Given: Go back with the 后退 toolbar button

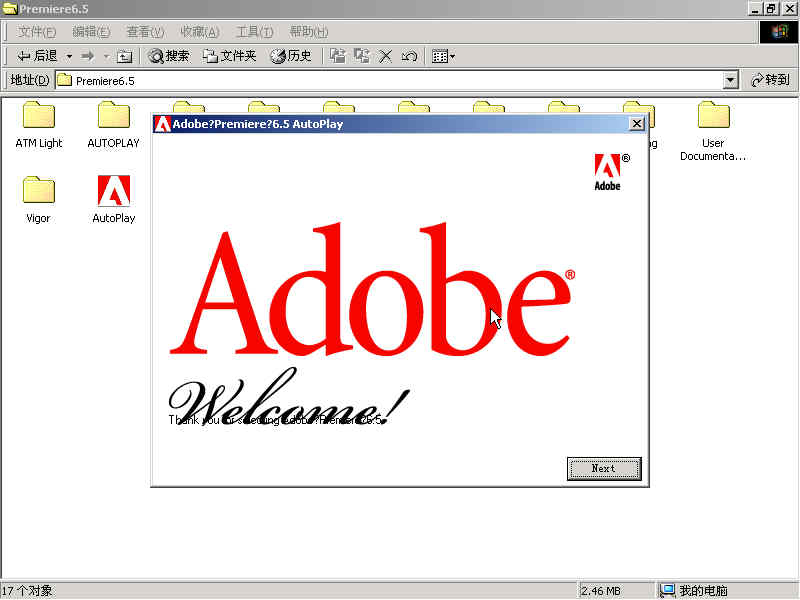Looking at the screenshot, I should 37,56.
